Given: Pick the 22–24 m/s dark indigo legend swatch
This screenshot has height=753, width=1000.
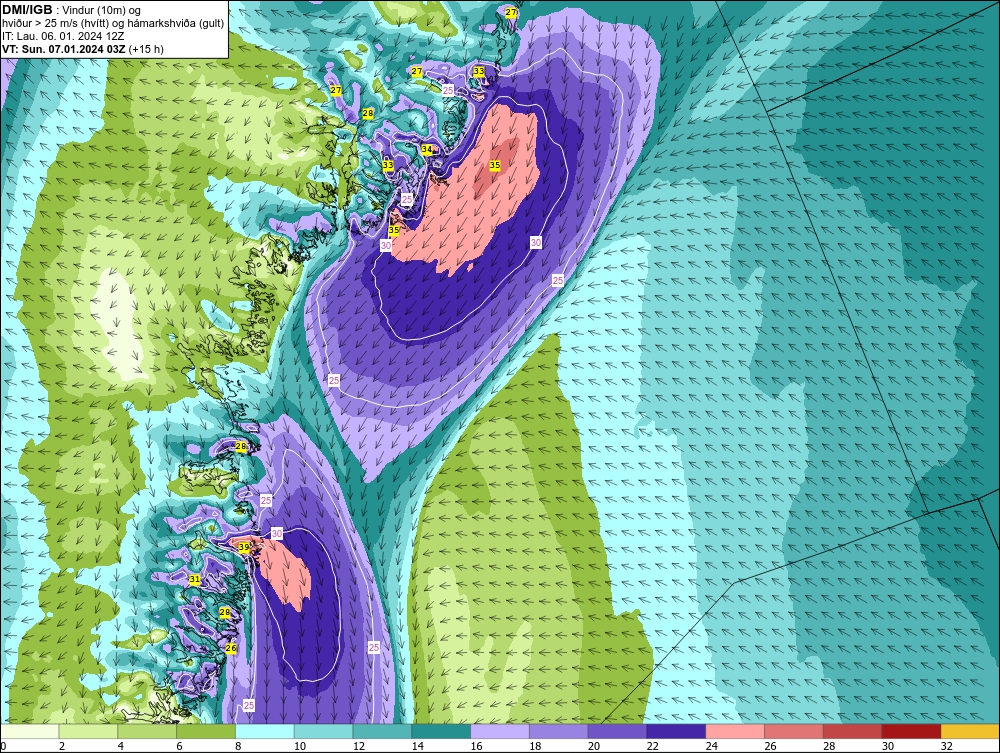Looking at the screenshot, I should click(676, 731).
